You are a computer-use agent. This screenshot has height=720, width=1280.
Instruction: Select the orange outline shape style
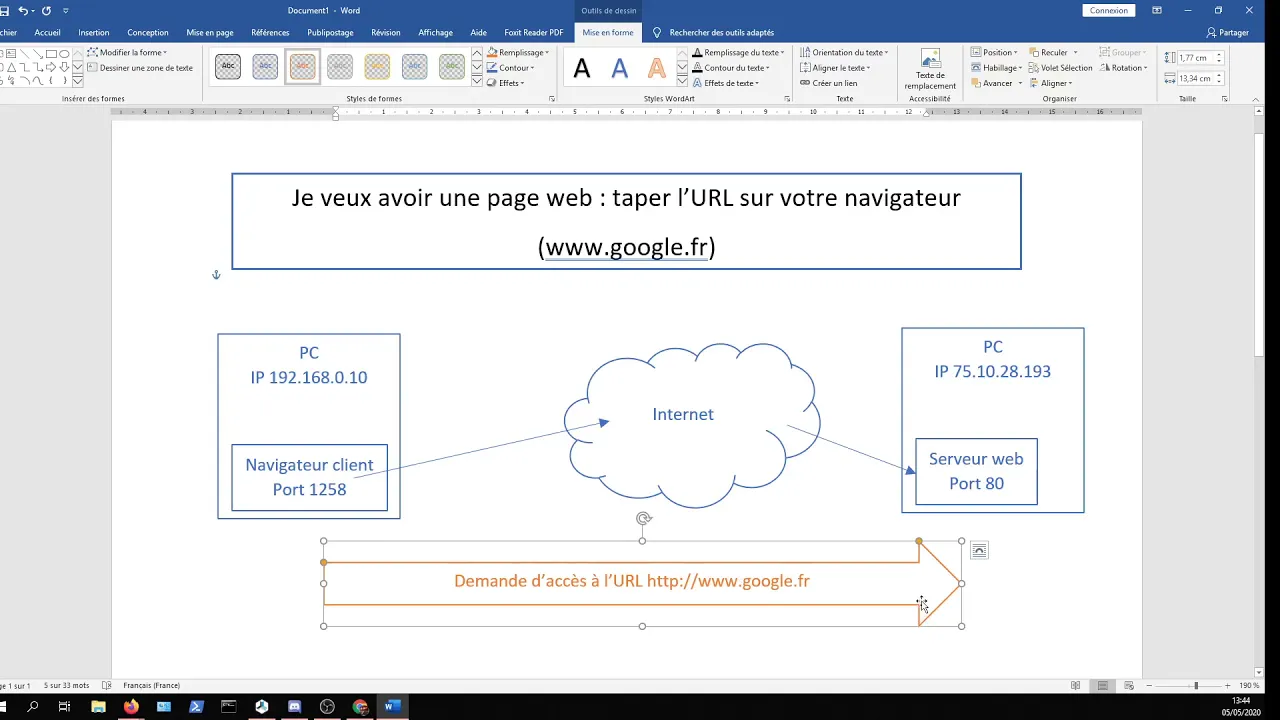tap(302, 67)
